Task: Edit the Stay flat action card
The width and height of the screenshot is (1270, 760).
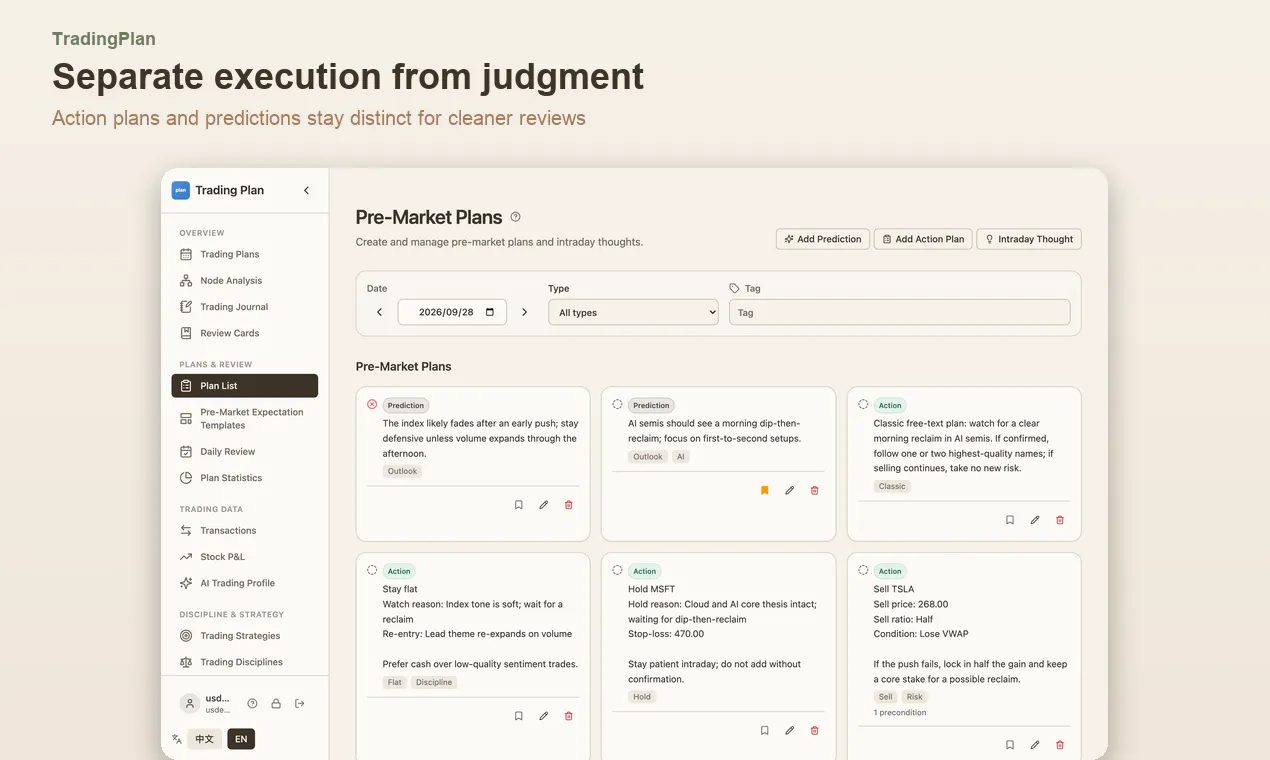Action: (x=543, y=716)
